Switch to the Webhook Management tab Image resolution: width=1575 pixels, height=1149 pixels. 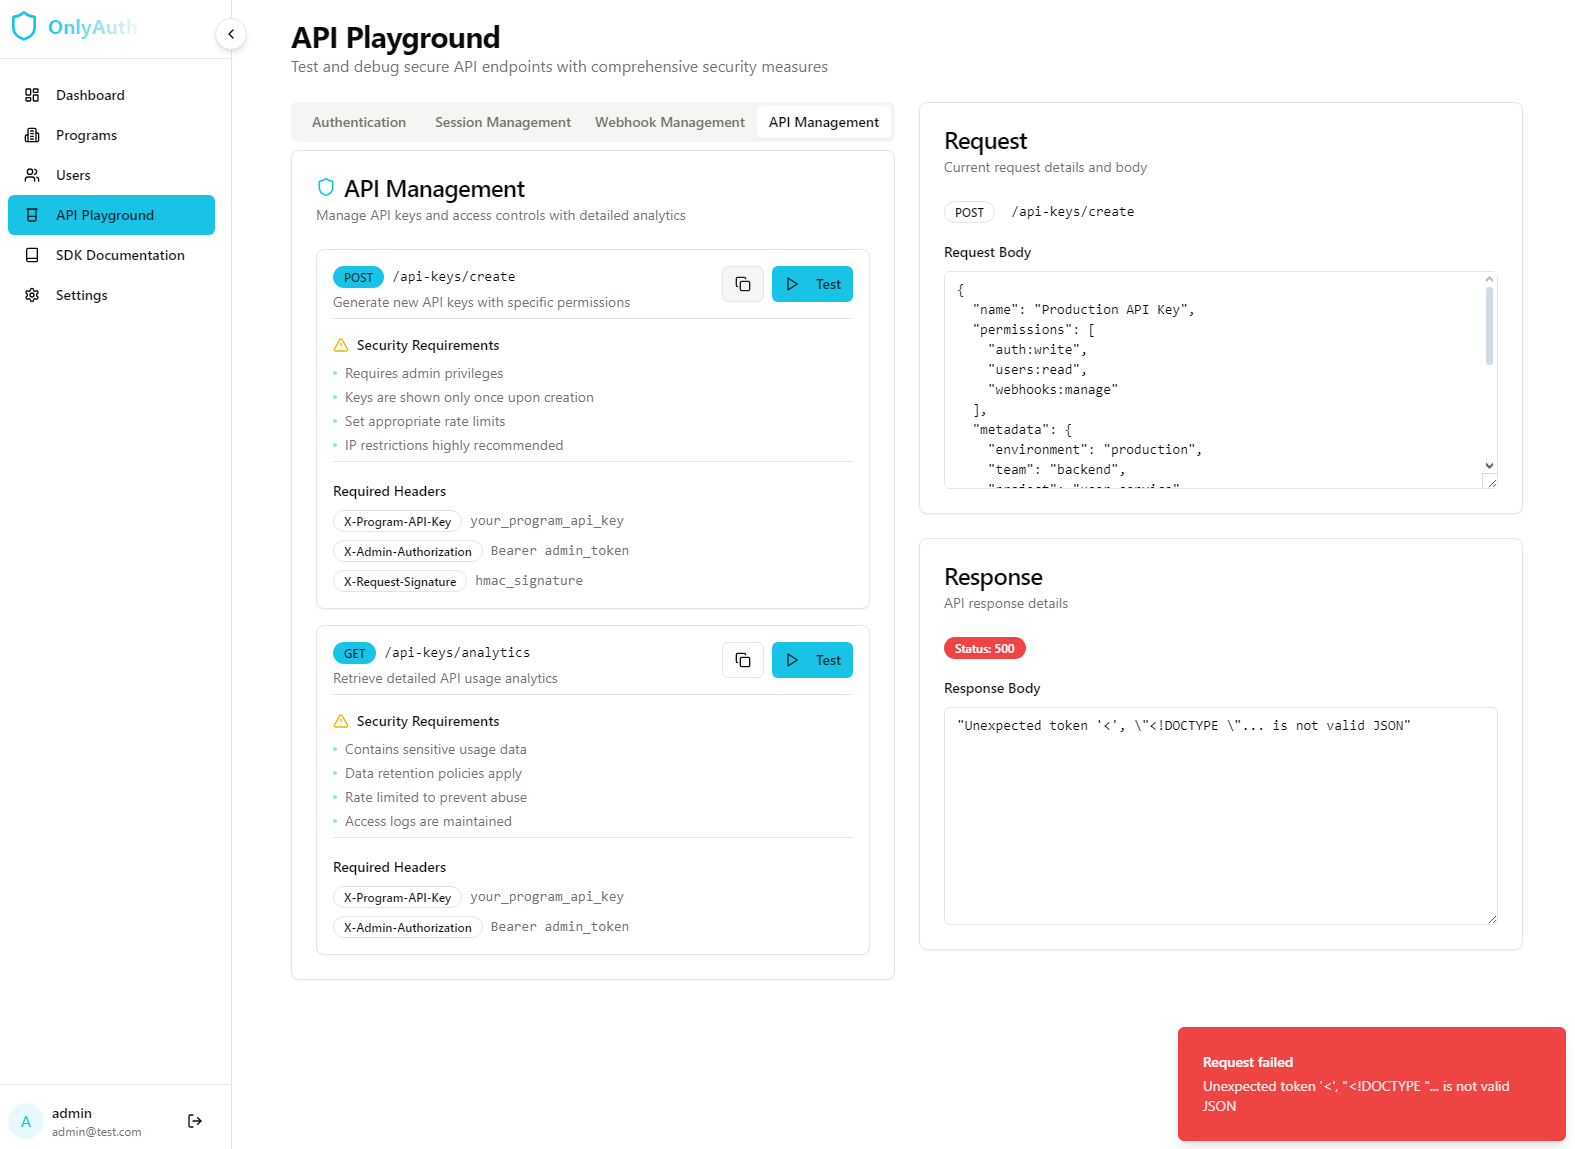(670, 122)
